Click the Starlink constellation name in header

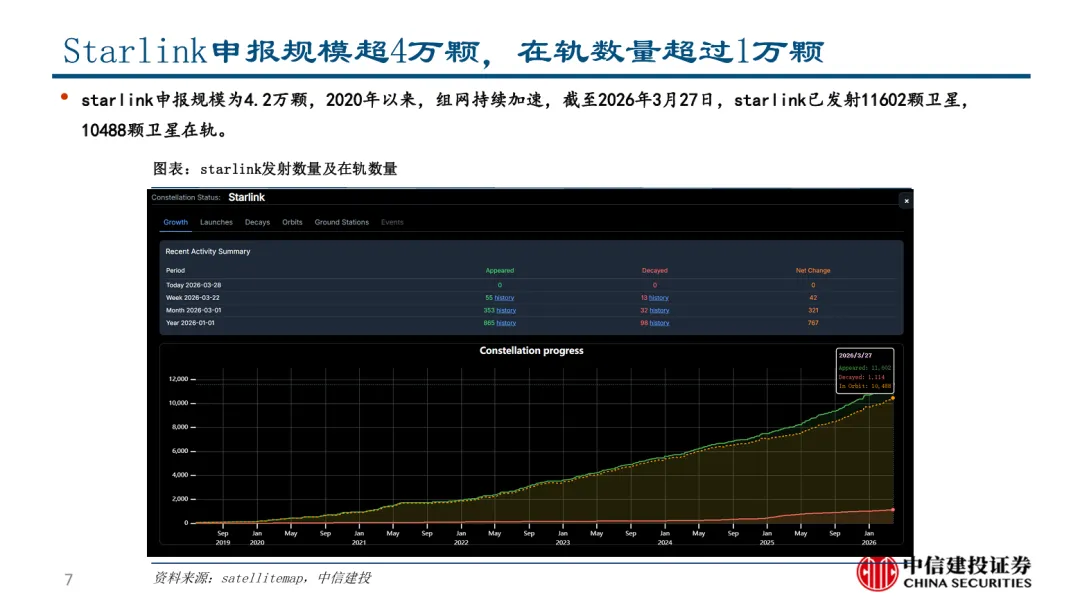(247, 198)
